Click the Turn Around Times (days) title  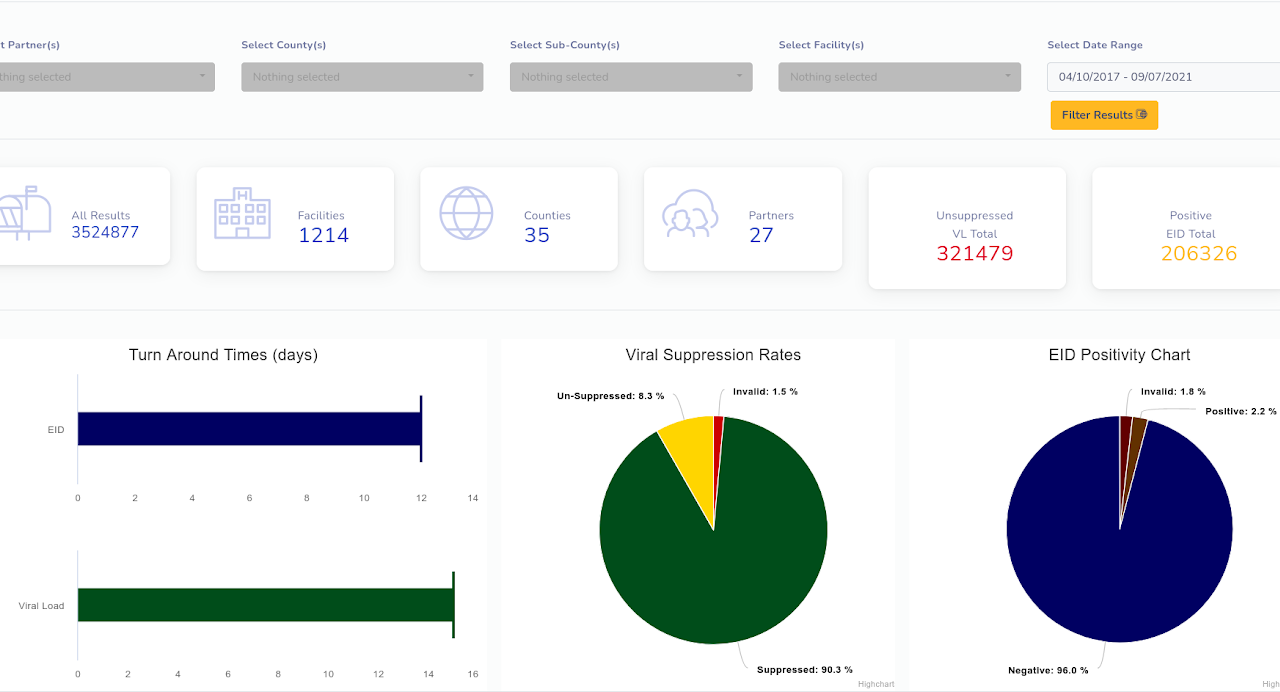[223, 355]
